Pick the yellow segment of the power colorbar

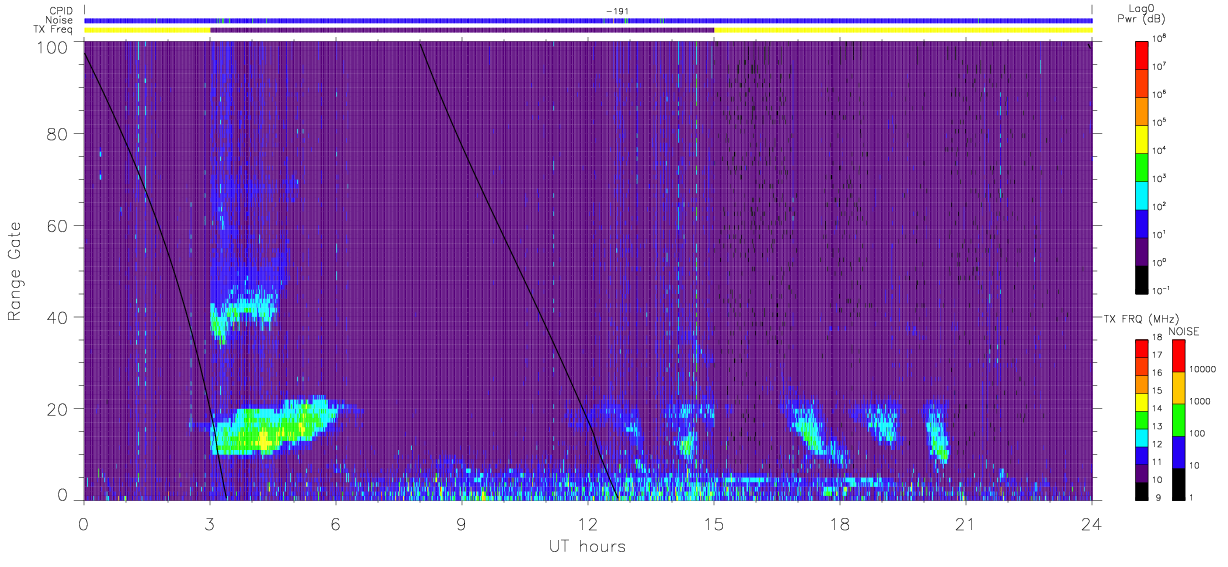coord(1142,137)
